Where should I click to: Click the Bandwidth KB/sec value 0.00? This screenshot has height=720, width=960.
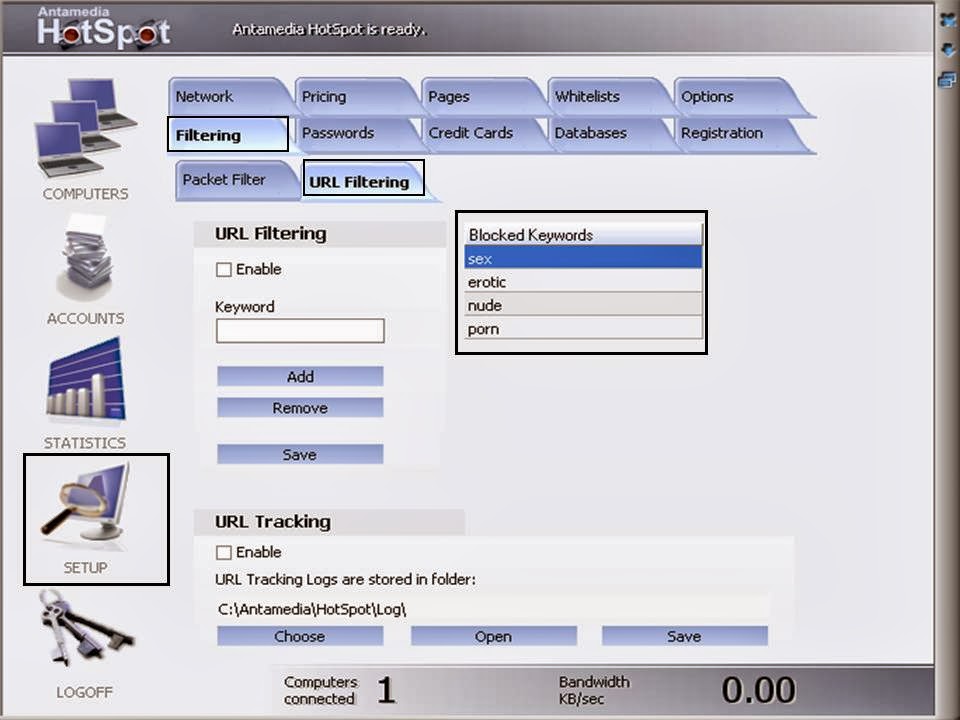click(x=758, y=690)
